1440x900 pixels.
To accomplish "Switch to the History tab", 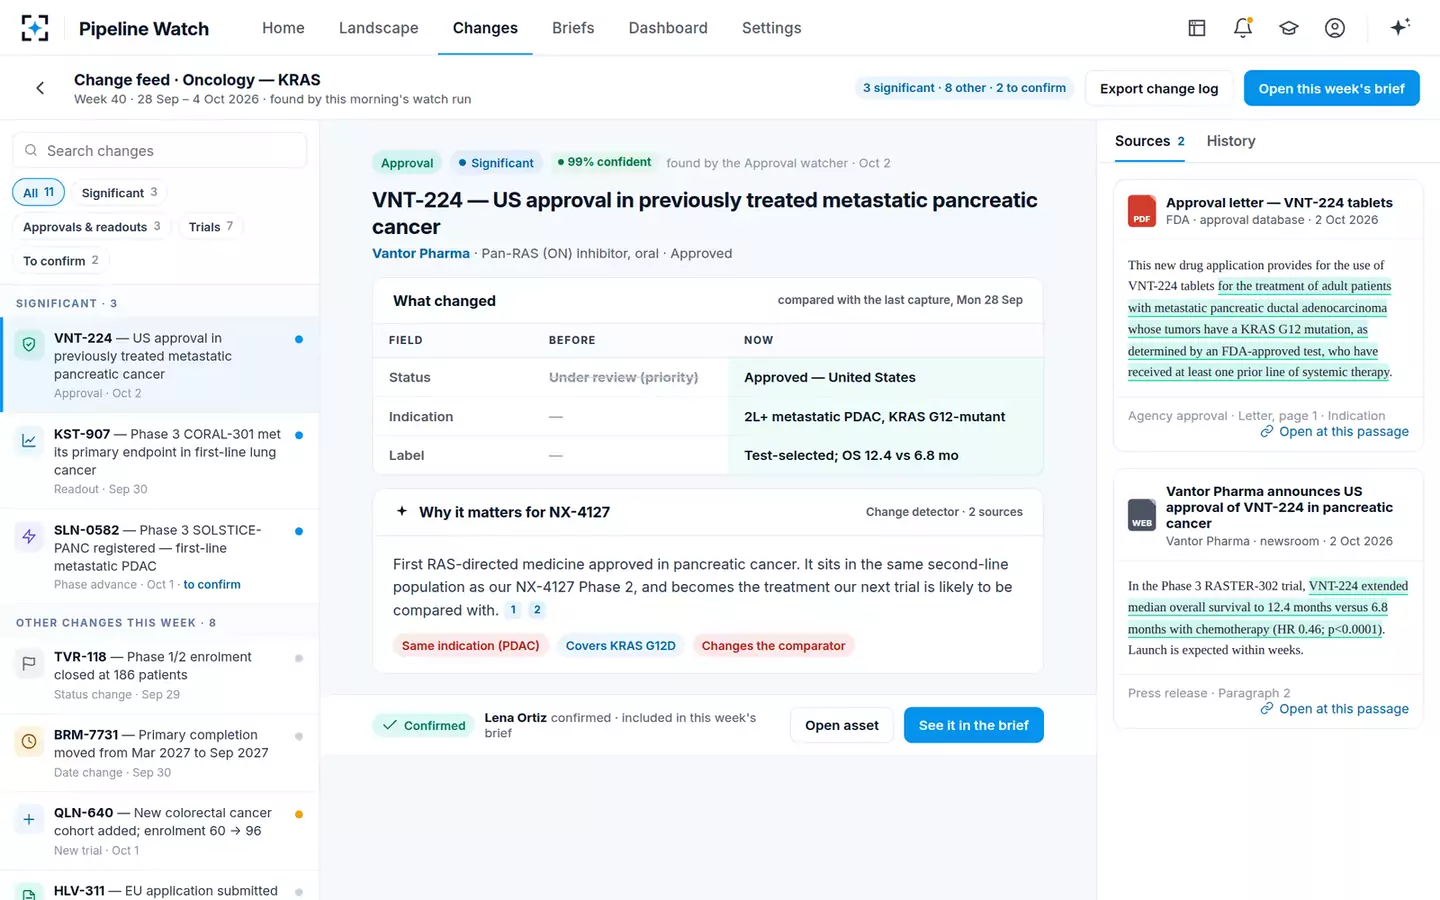I will 1231,141.
